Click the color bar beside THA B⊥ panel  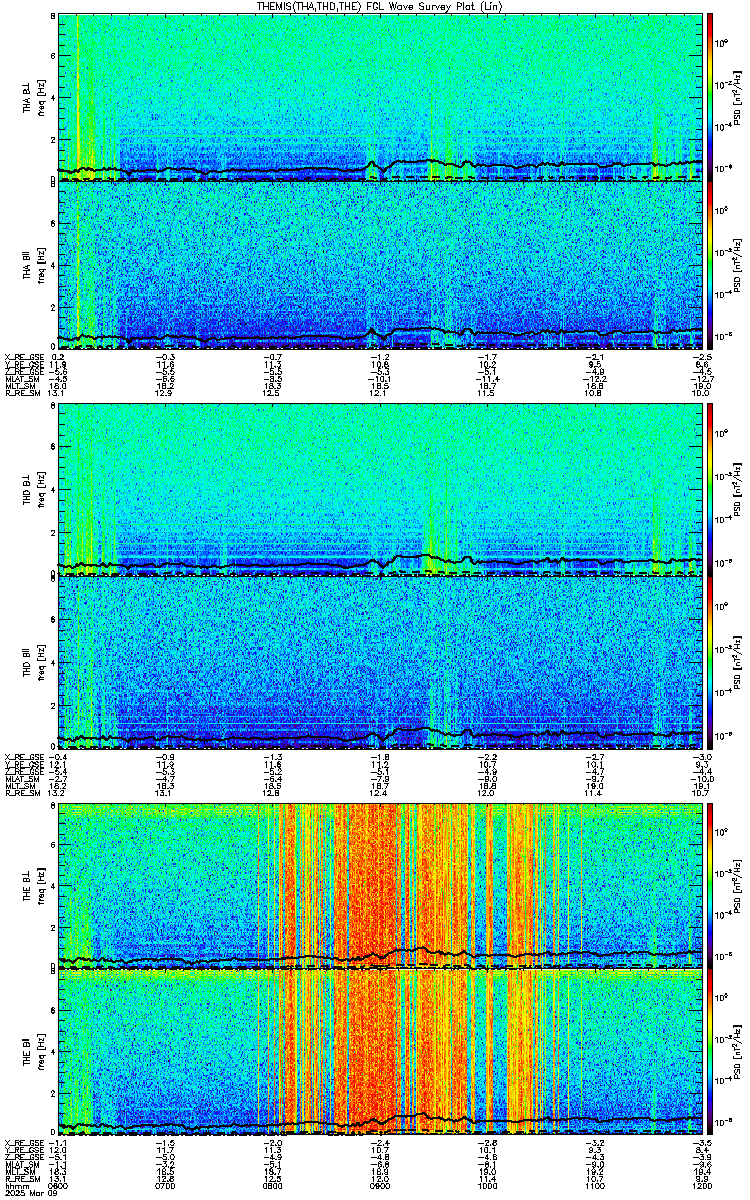tap(711, 96)
